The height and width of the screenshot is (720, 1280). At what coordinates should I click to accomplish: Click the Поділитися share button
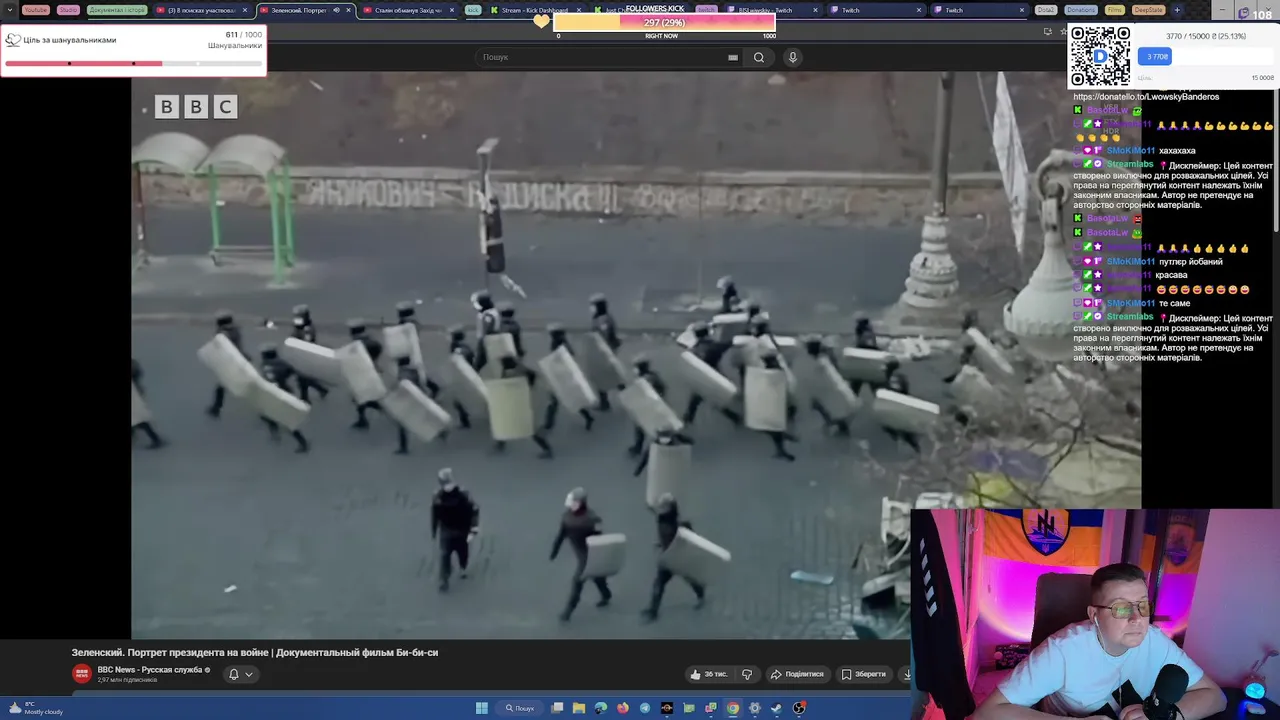[x=797, y=674]
